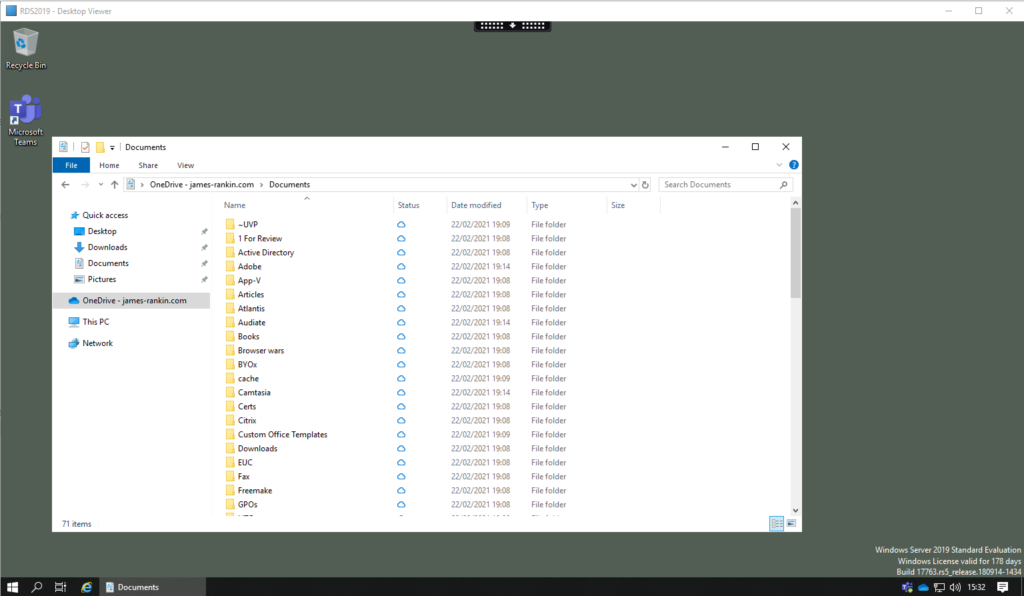Sort files by the Date modified column
Image resolution: width=1024 pixels, height=596 pixels.
(x=476, y=205)
